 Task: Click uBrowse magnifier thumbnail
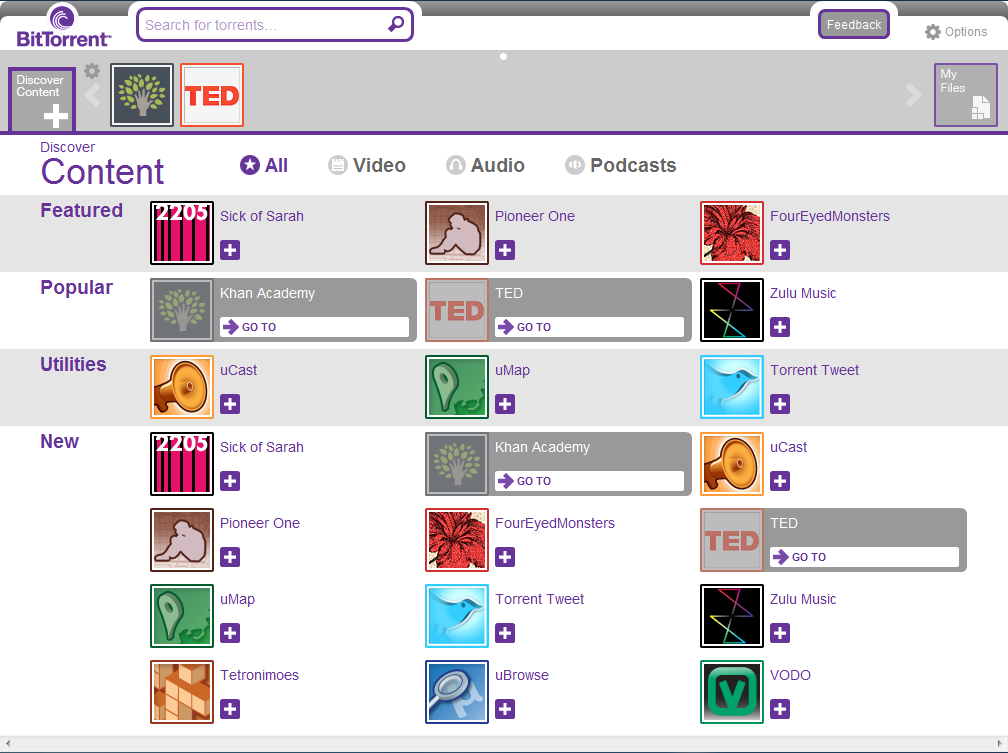(457, 692)
